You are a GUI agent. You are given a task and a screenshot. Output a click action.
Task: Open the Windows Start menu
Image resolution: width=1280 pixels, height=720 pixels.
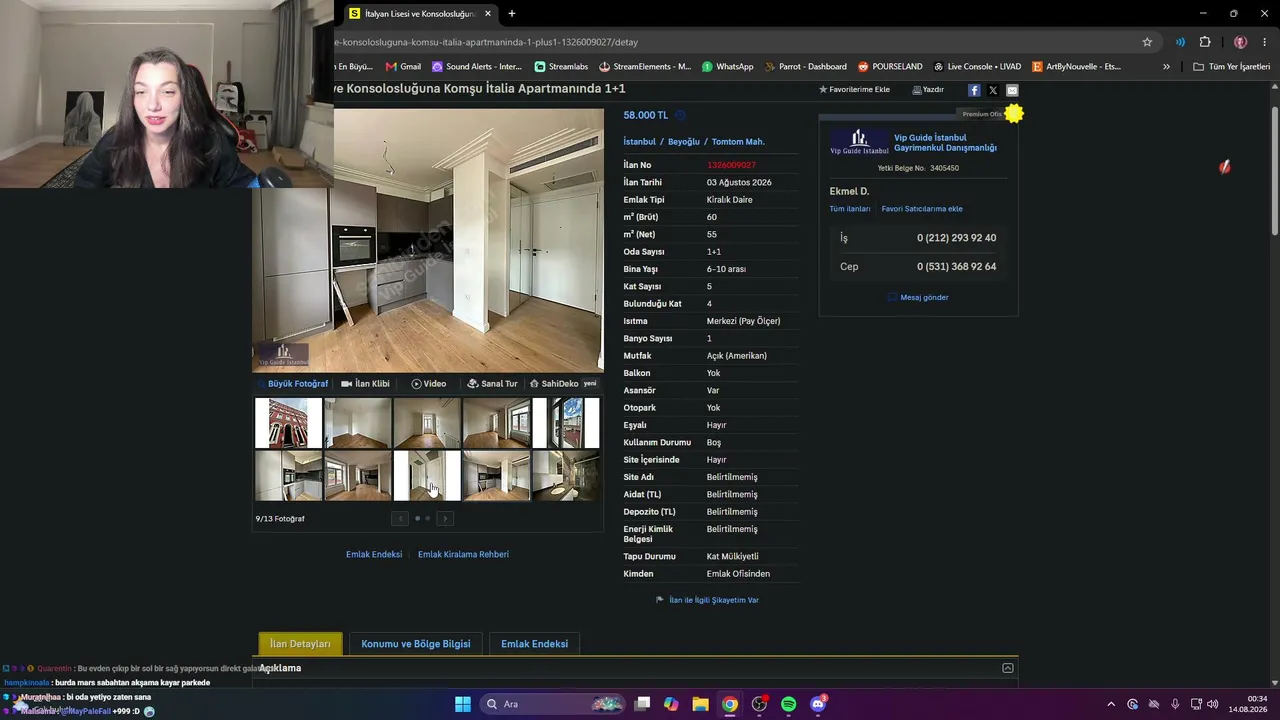tap(463, 704)
